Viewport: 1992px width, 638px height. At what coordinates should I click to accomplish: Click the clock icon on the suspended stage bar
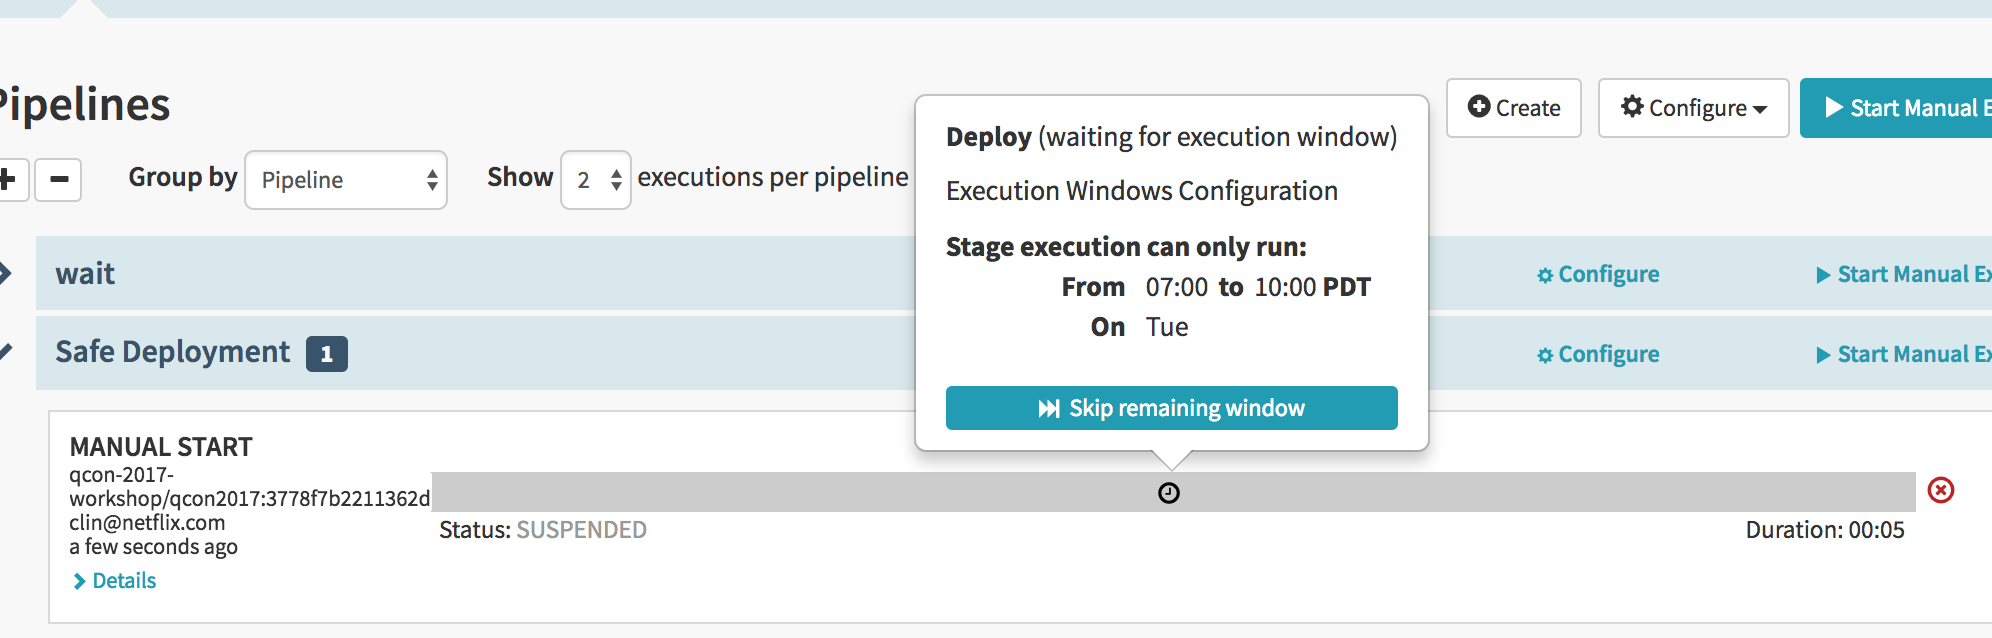1168,493
